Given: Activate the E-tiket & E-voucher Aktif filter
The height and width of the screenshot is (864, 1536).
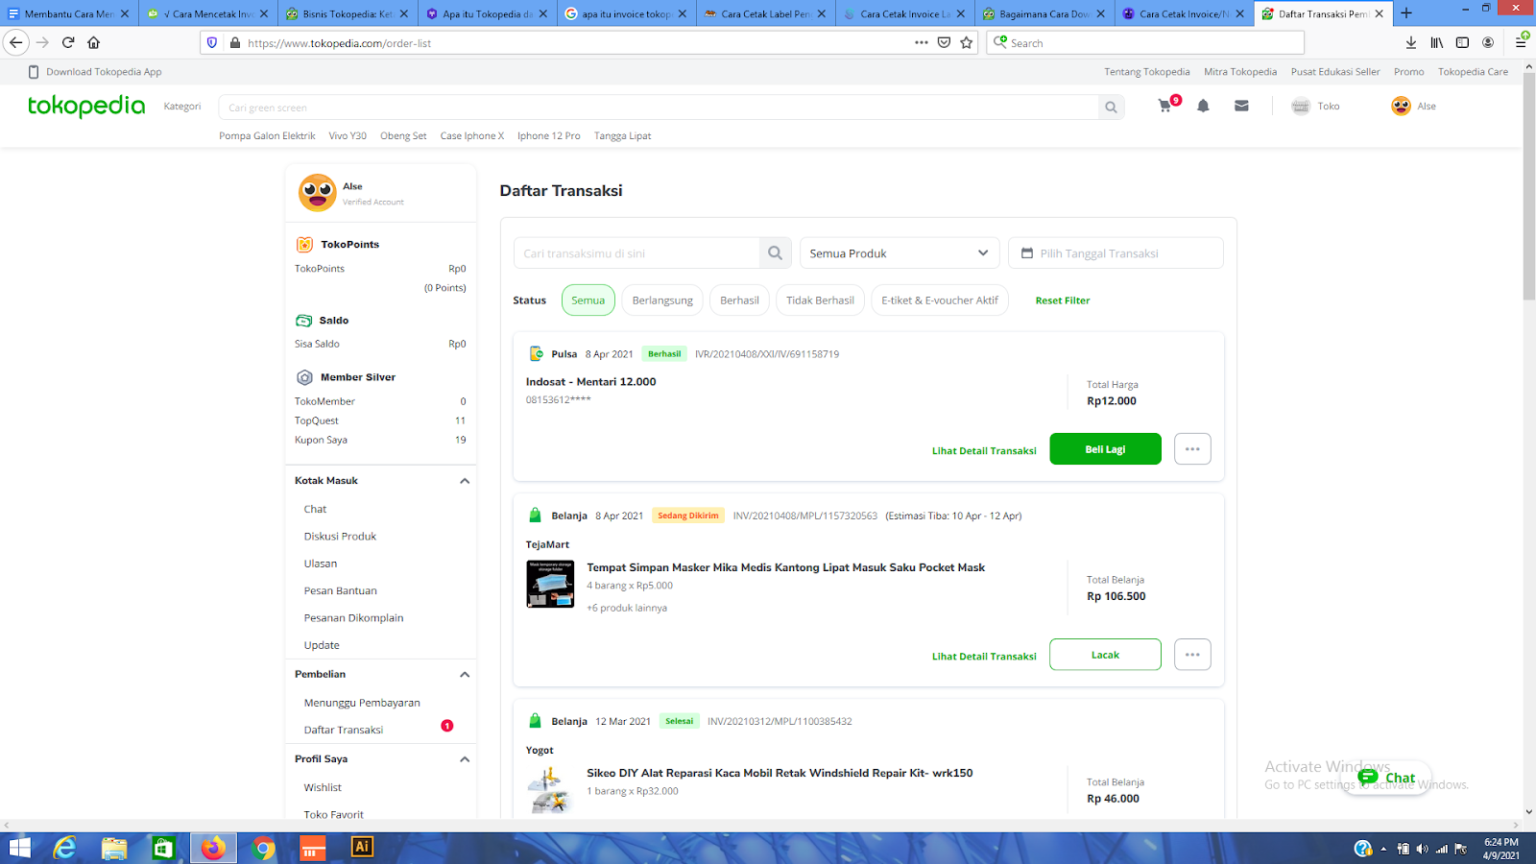Looking at the screenshot, I should coord(939,299).
